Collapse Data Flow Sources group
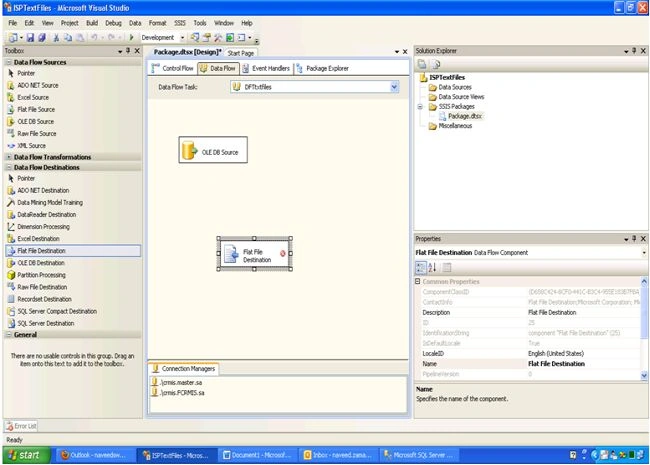 click(9, 62)
